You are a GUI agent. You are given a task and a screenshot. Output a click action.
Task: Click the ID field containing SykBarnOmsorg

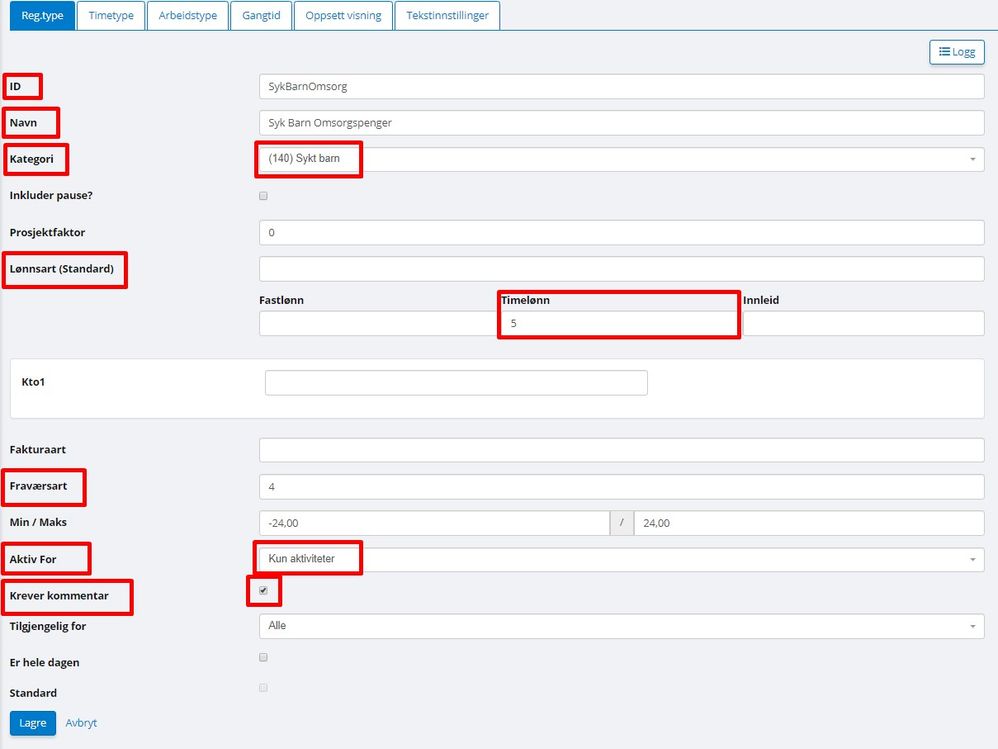tap(621, 87)
